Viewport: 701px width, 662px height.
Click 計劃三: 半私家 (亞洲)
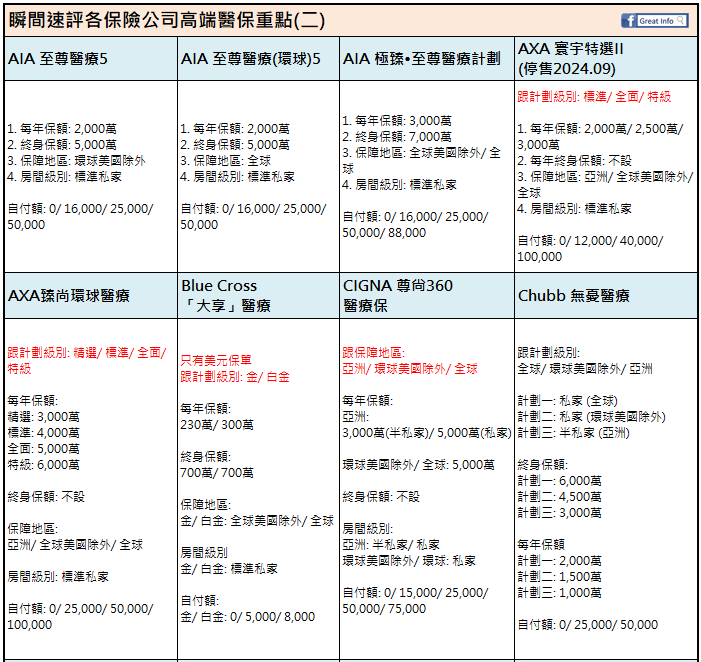574,433
